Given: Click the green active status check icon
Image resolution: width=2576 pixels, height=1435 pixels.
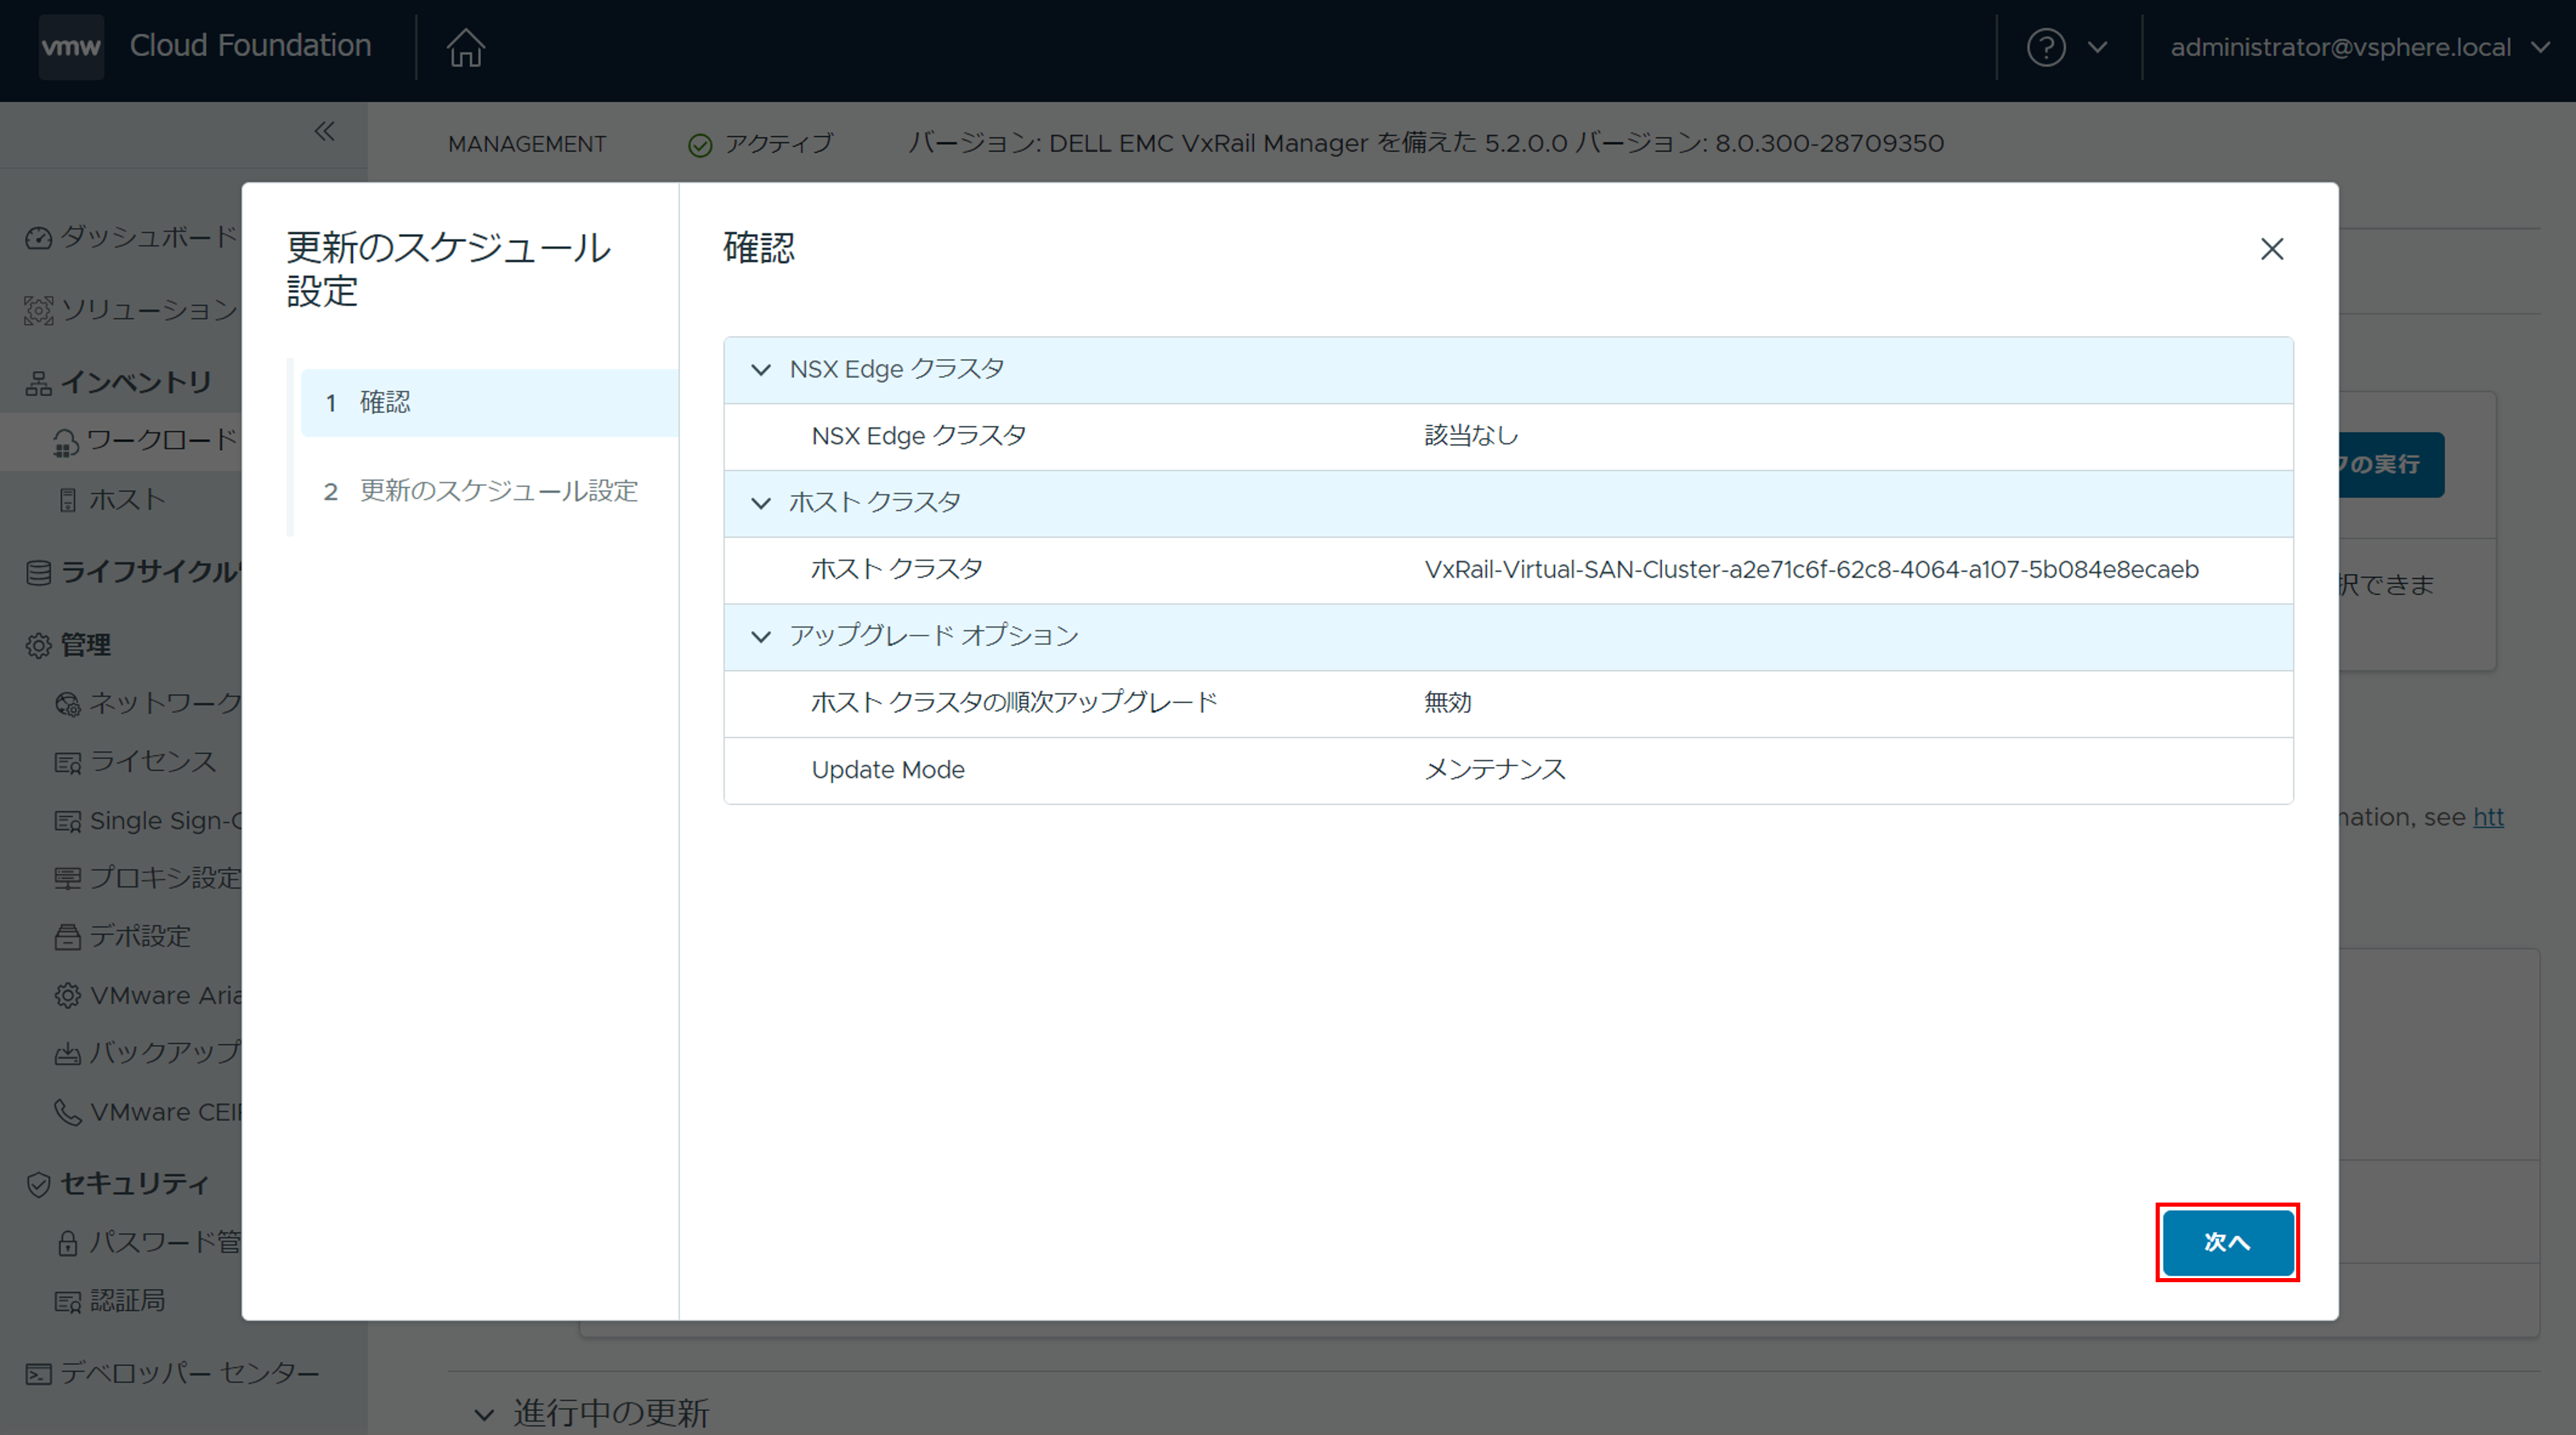Looking at the screenshot, I should [700, 145].
